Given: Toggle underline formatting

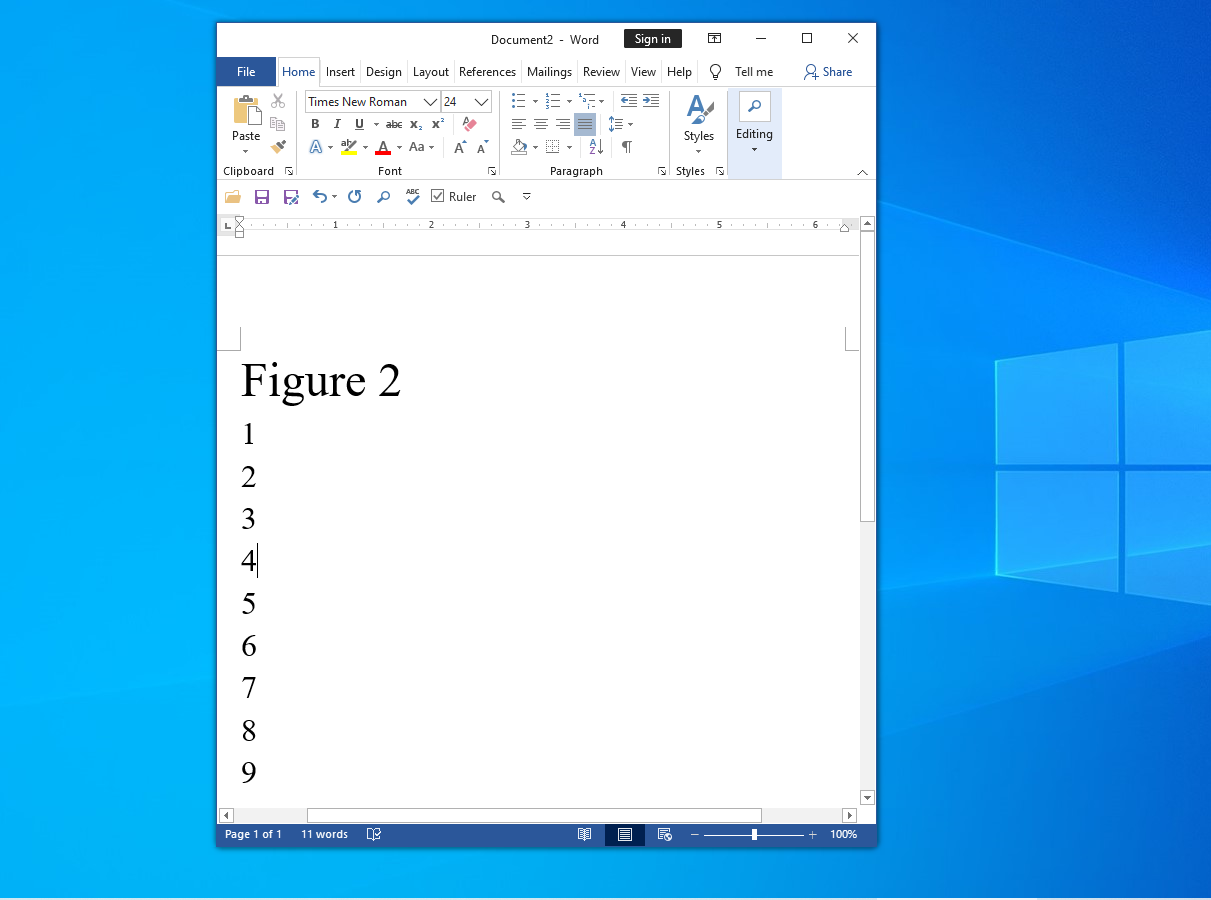Looking at the screenshot, I should [359, 124].
